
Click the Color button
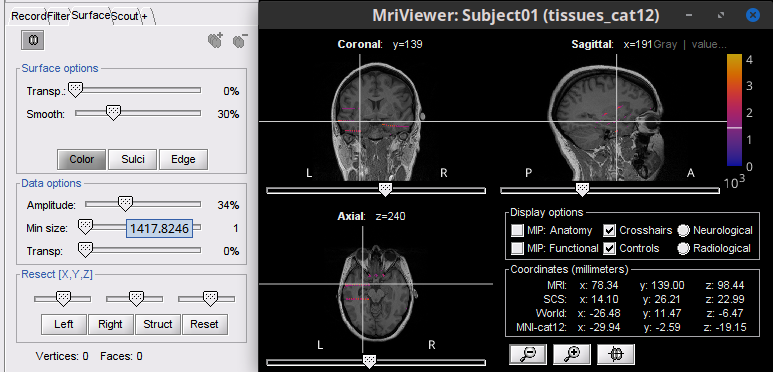click(x=81, y=159)
